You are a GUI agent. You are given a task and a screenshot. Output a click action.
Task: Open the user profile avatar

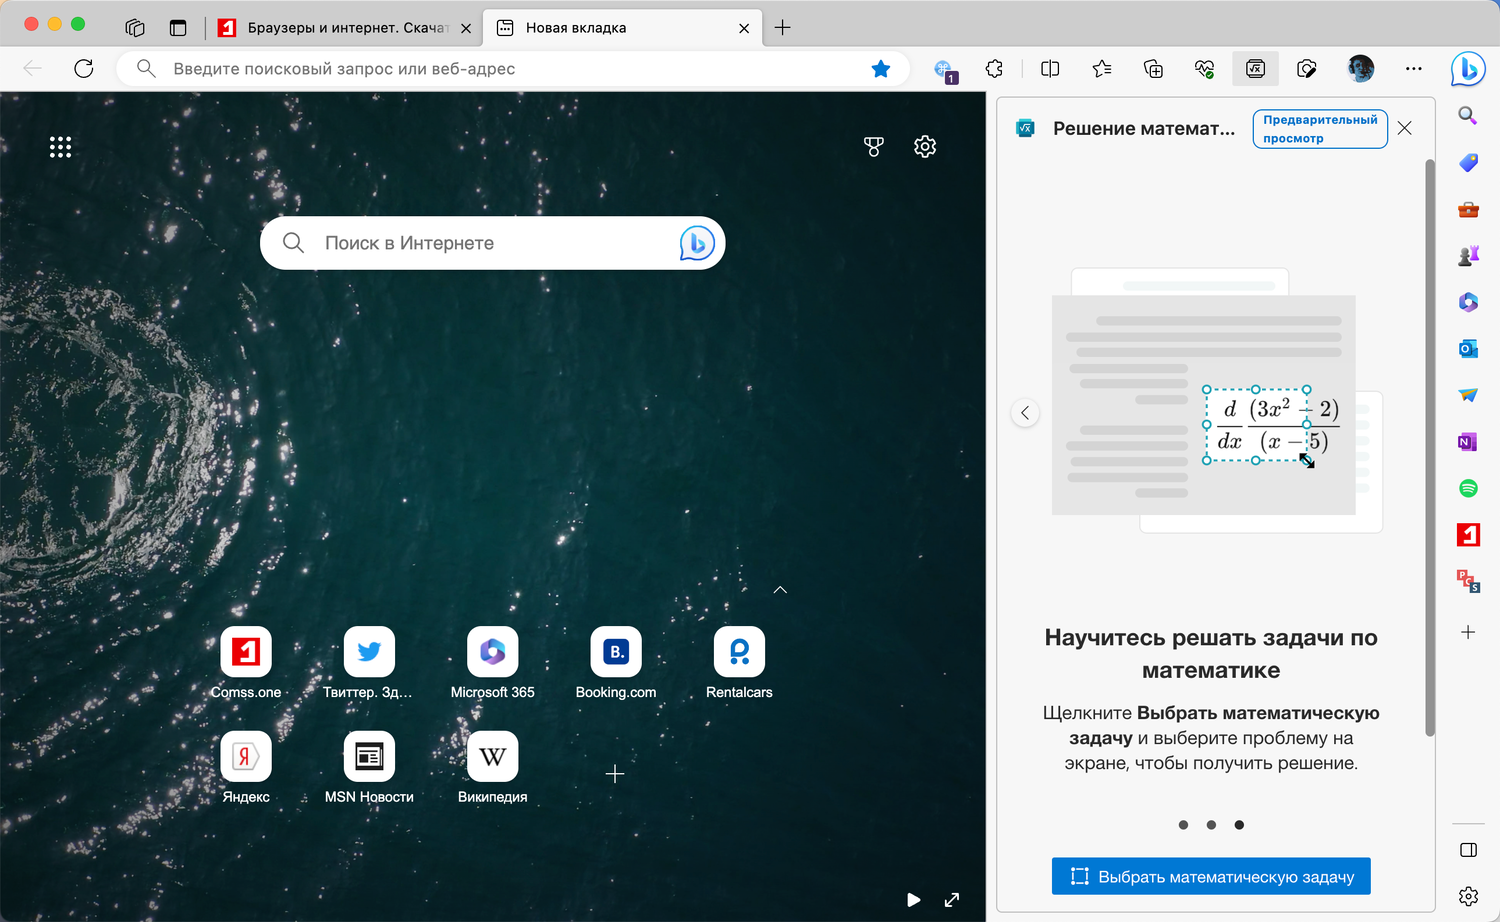[x=1360, y=69]
